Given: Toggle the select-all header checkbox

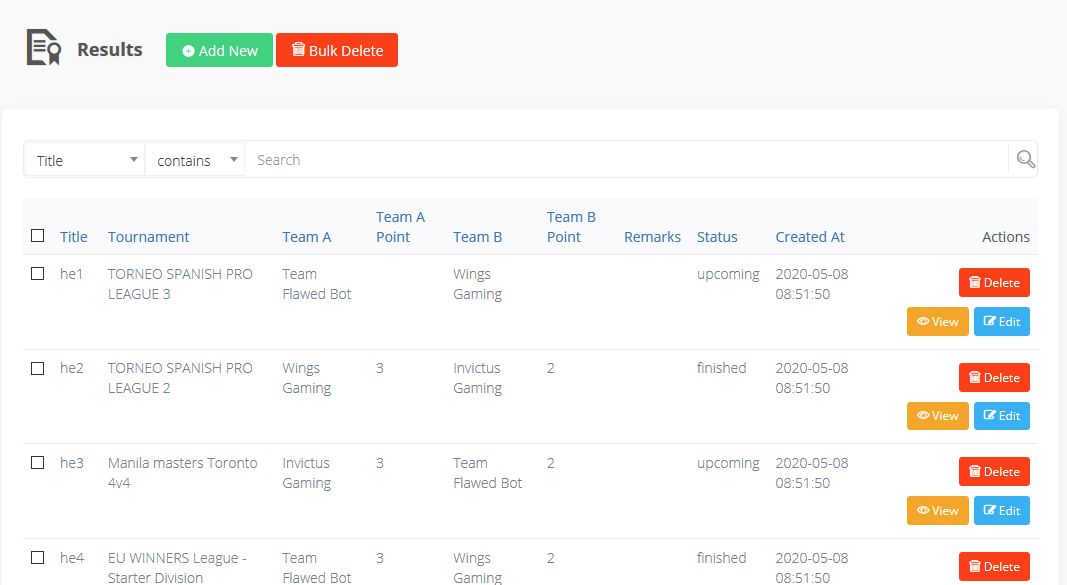Looking at the screenshot, I should pyautogui.click(x=37, y=235).
